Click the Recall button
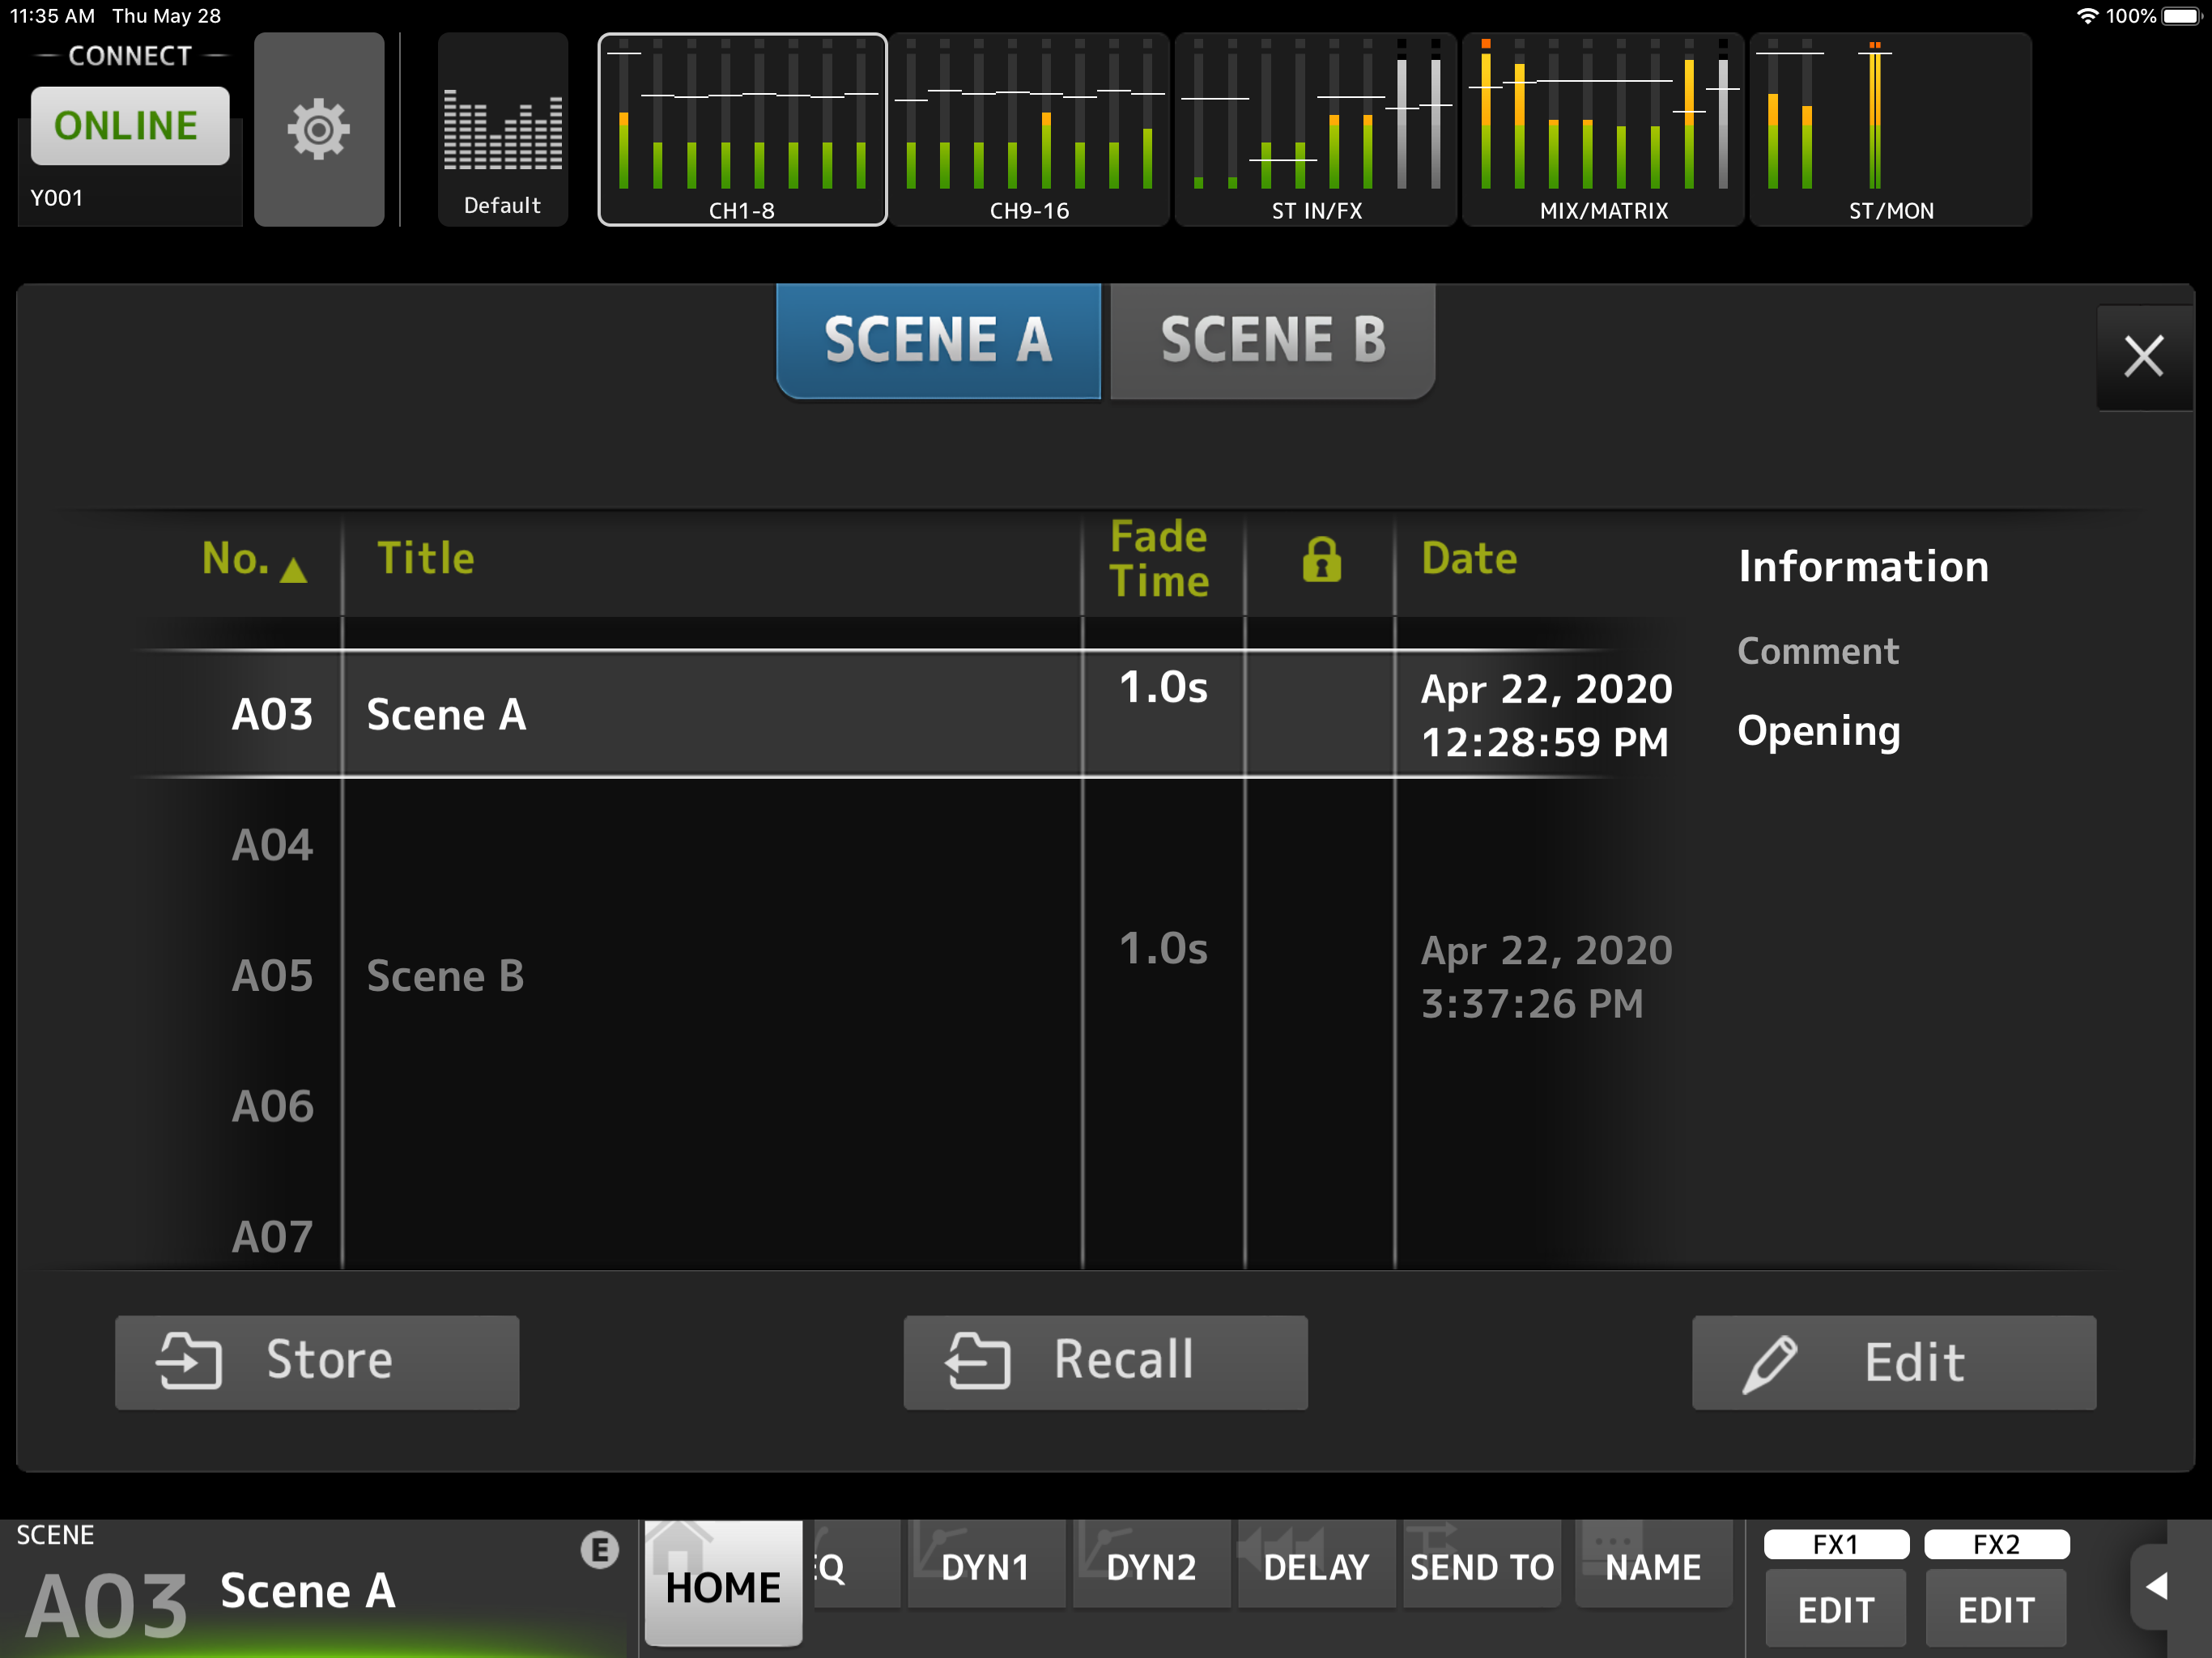2212x1658 pixels. coord(1105,1361)
